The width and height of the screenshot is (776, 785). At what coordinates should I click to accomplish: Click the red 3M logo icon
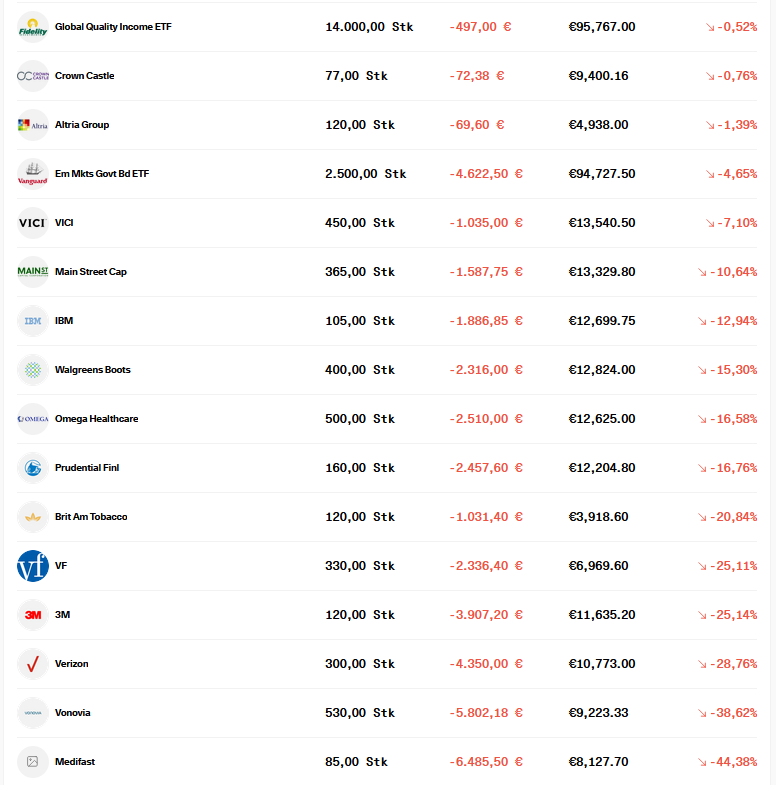point(33,615)
